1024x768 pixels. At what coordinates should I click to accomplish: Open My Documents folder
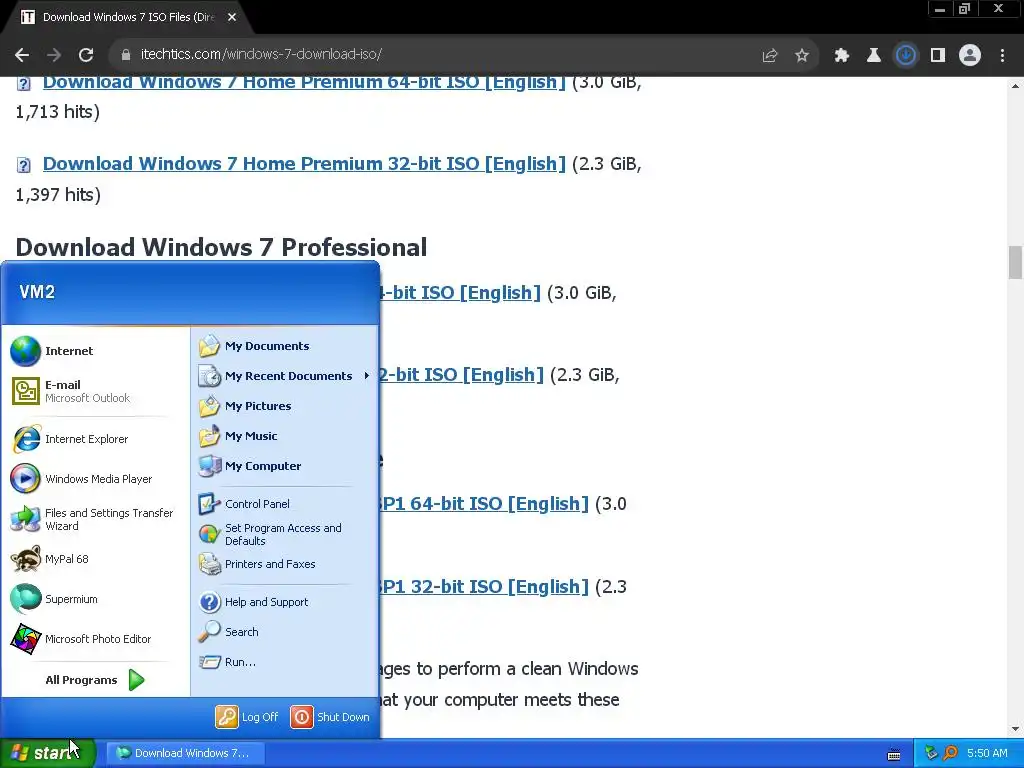point(285,346)
